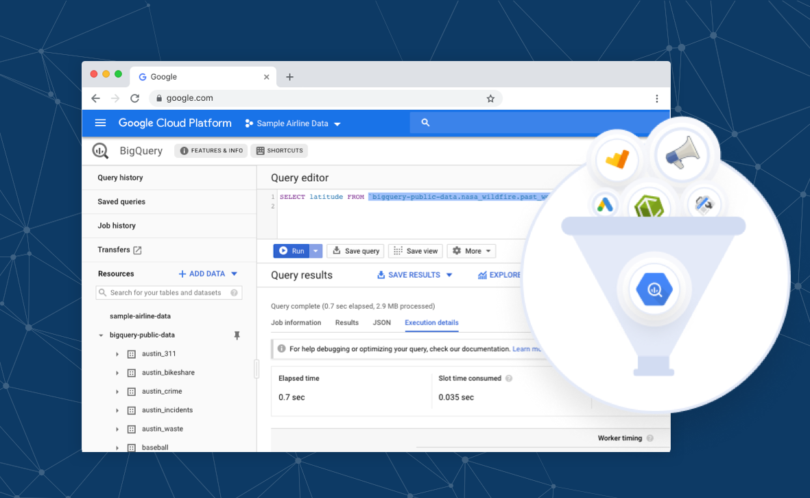Click the megaphone icon in the funnel graphic
Screen dimensions: 810x498
(x=682, y=153)
